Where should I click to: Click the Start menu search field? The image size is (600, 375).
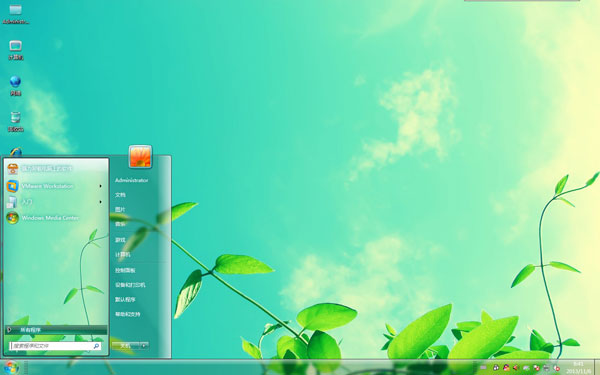pos(55,346)
